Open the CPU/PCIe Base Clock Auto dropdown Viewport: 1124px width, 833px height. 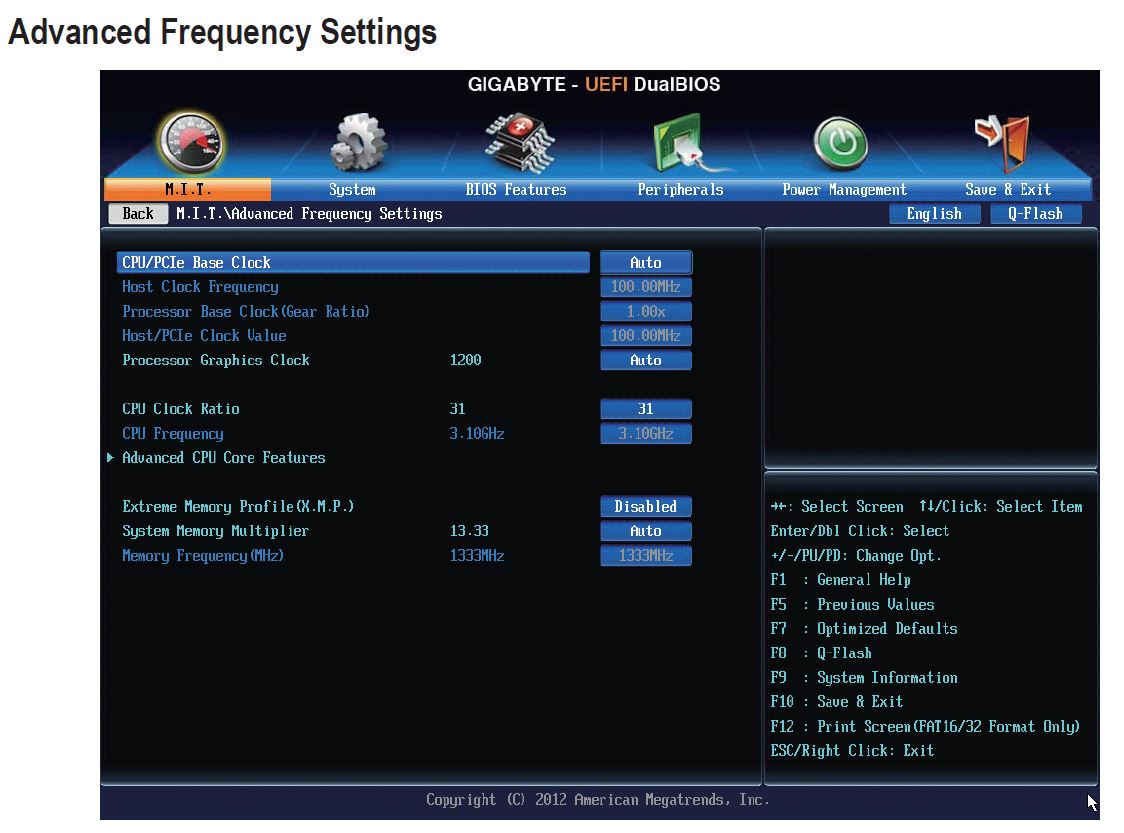click(x=646, y=262)
